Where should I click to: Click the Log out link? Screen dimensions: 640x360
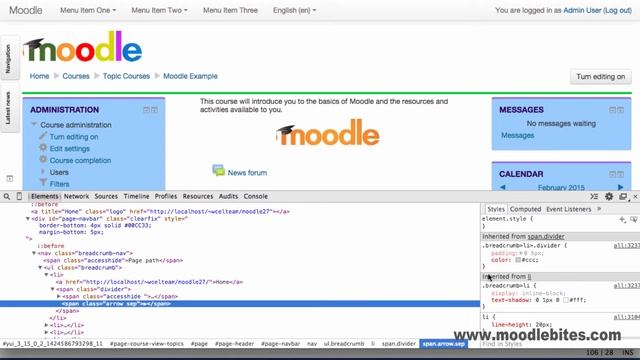pyautogui.click(x=618, y=10)
